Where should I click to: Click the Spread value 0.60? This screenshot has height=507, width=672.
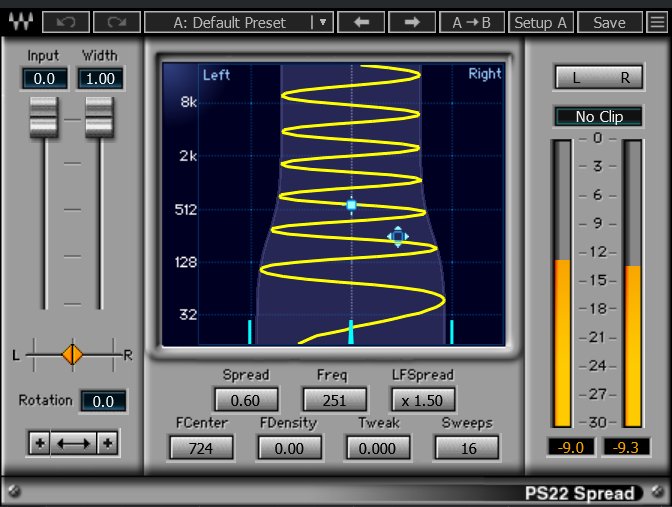point(246,400)
